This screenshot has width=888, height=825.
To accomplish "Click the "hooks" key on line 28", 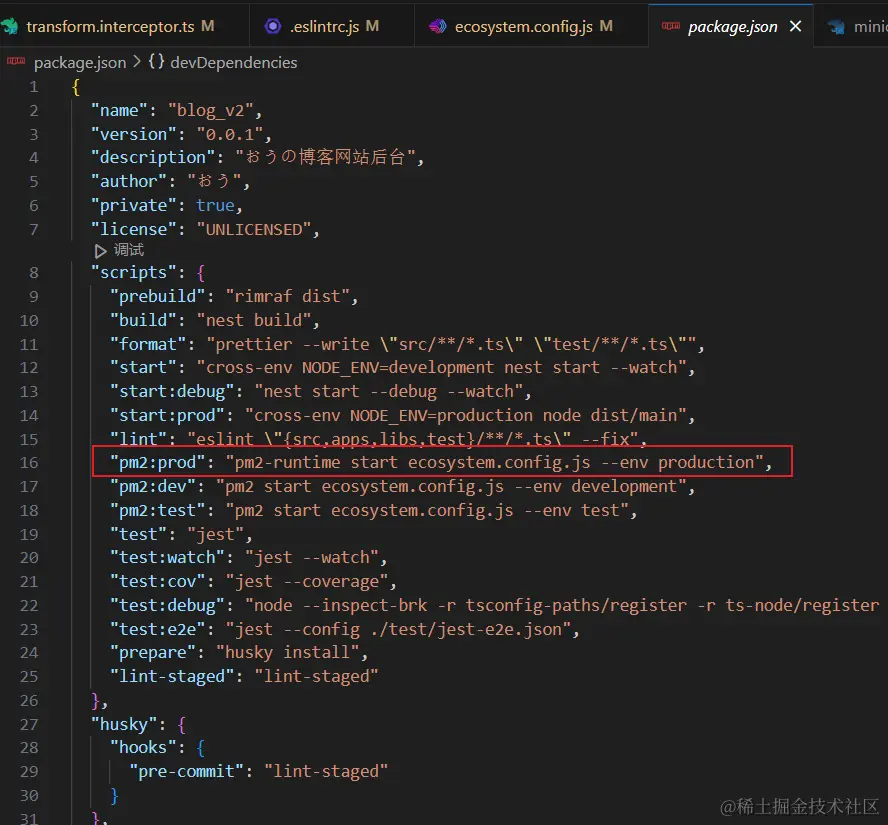I will pos(143,747).
